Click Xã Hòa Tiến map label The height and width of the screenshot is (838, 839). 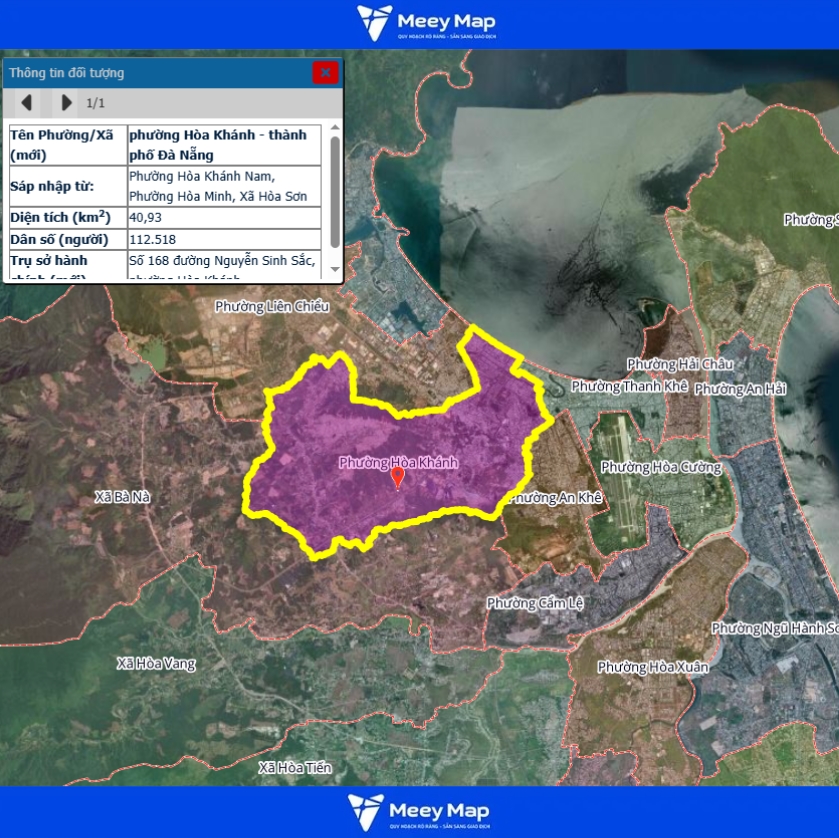(294, 767)
